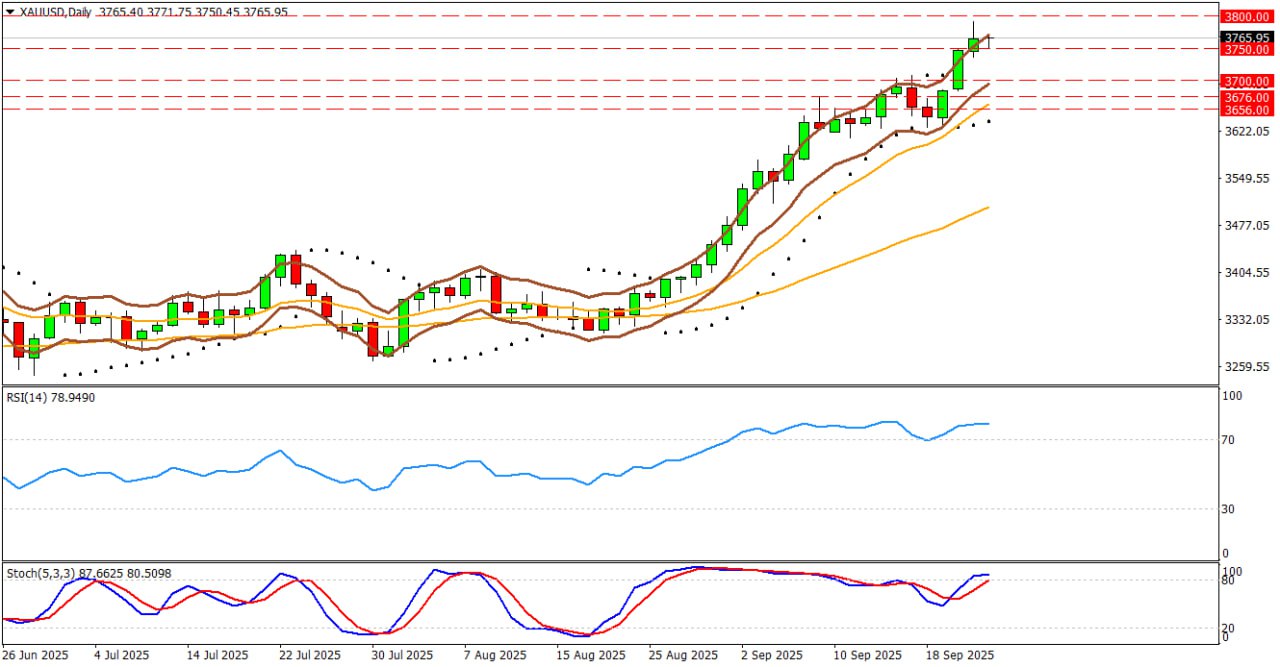The width and height of the screenshot is (1280, 667).
Task: Open the chart dropdown triangle beside XAUUSD
Action: (10, 11)
